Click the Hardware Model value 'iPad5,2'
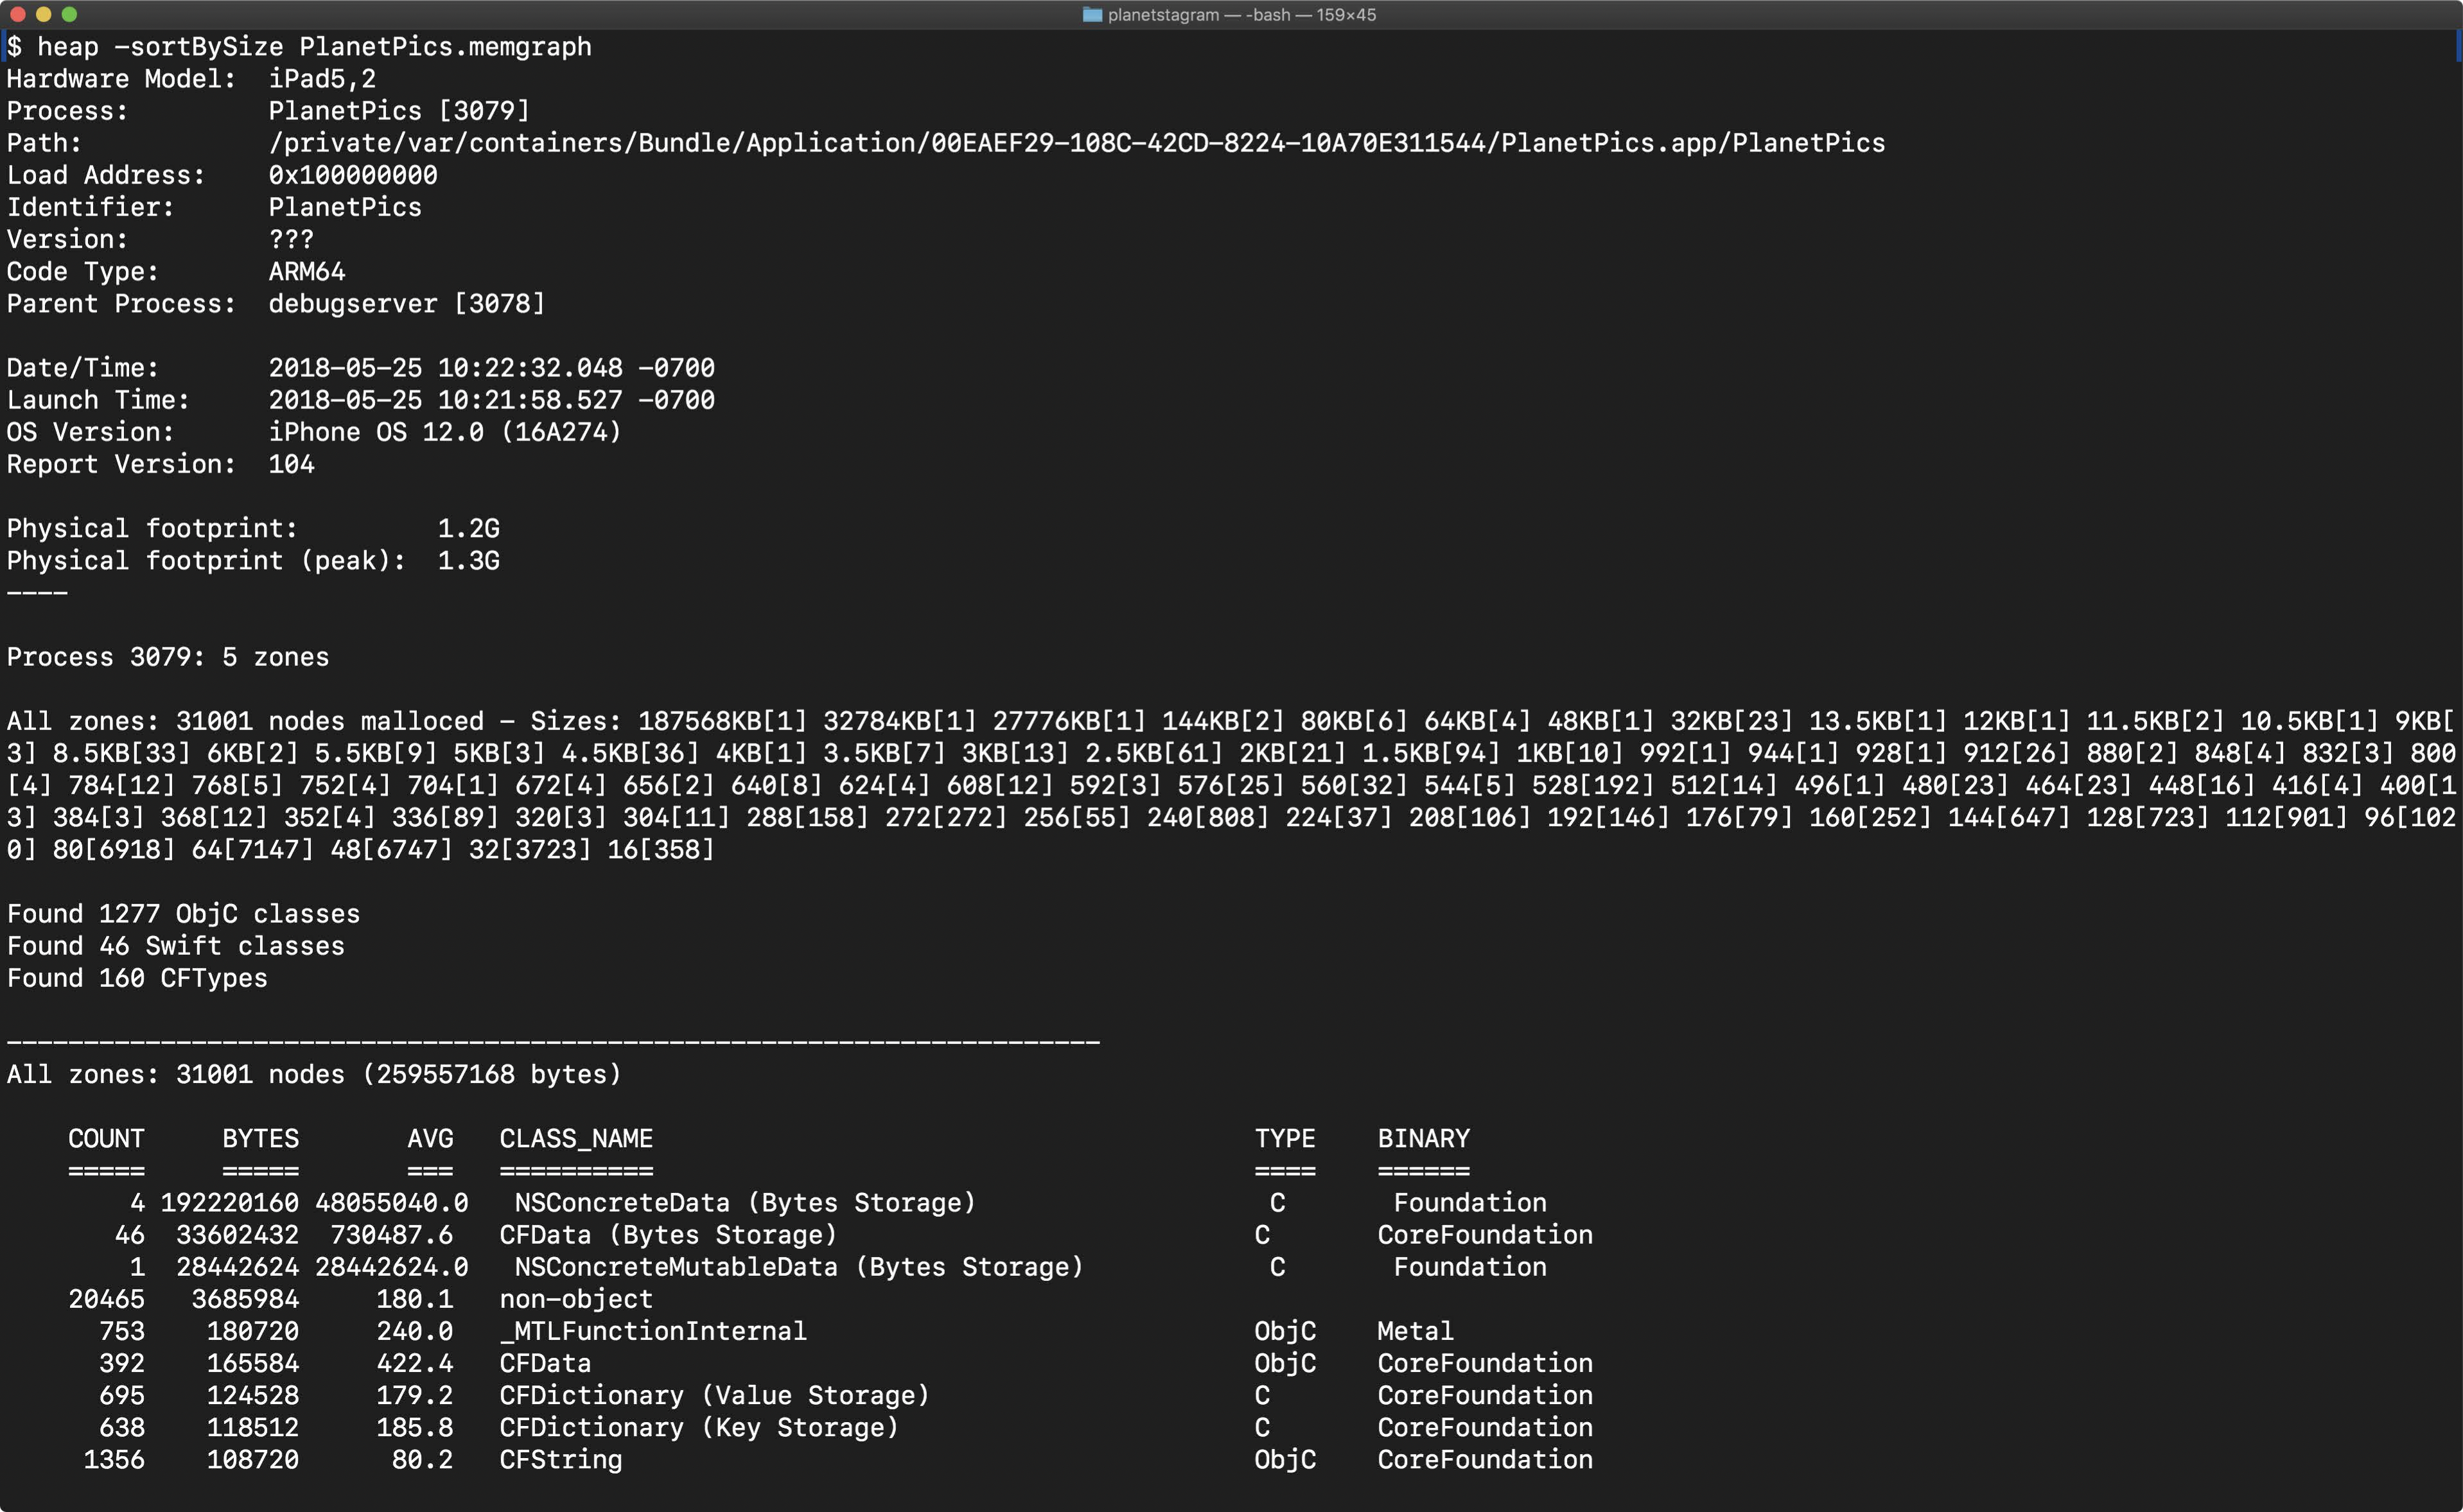 click(x=322, y=79)
